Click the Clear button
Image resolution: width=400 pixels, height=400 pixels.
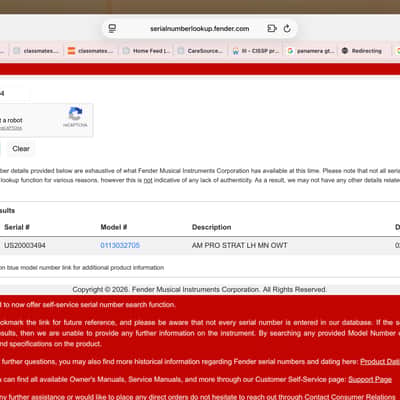tap(21, 149)
